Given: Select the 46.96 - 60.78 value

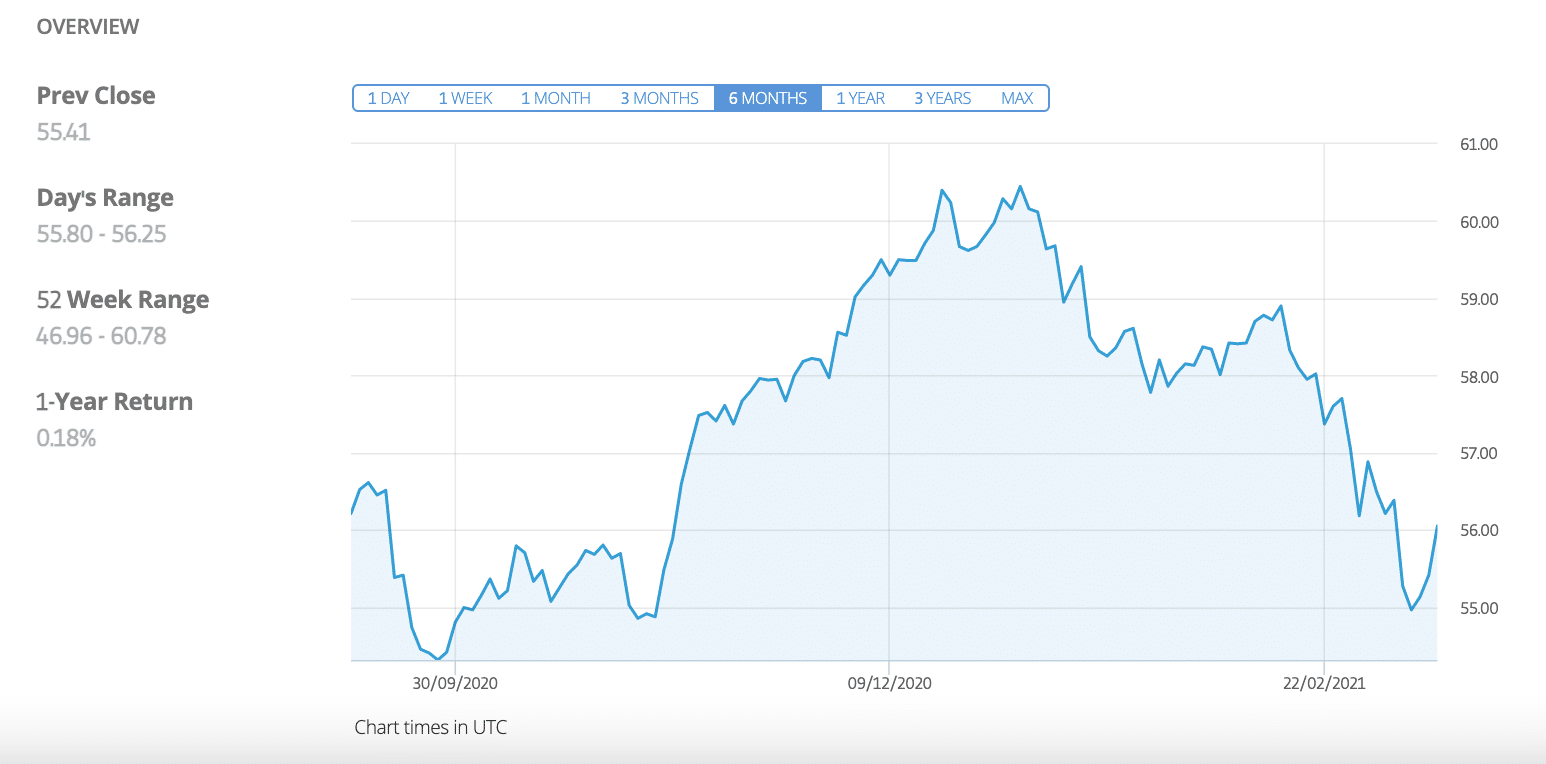Looking at the screenshot, I should click(x=101, y=336).
